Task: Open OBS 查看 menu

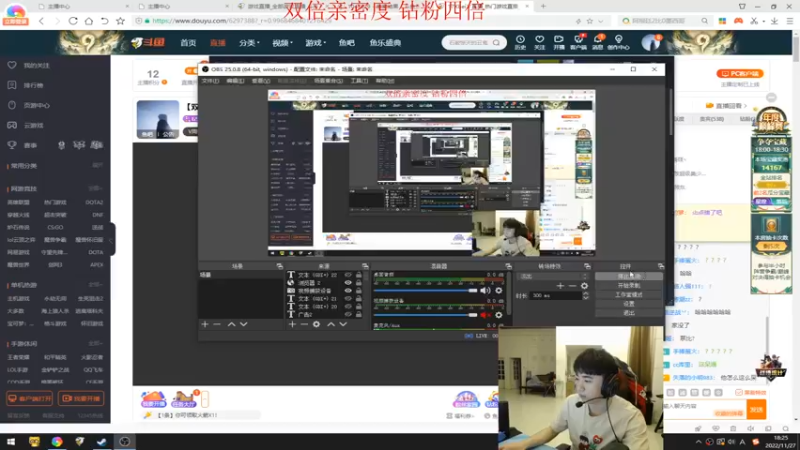Action: coord(260,81)
